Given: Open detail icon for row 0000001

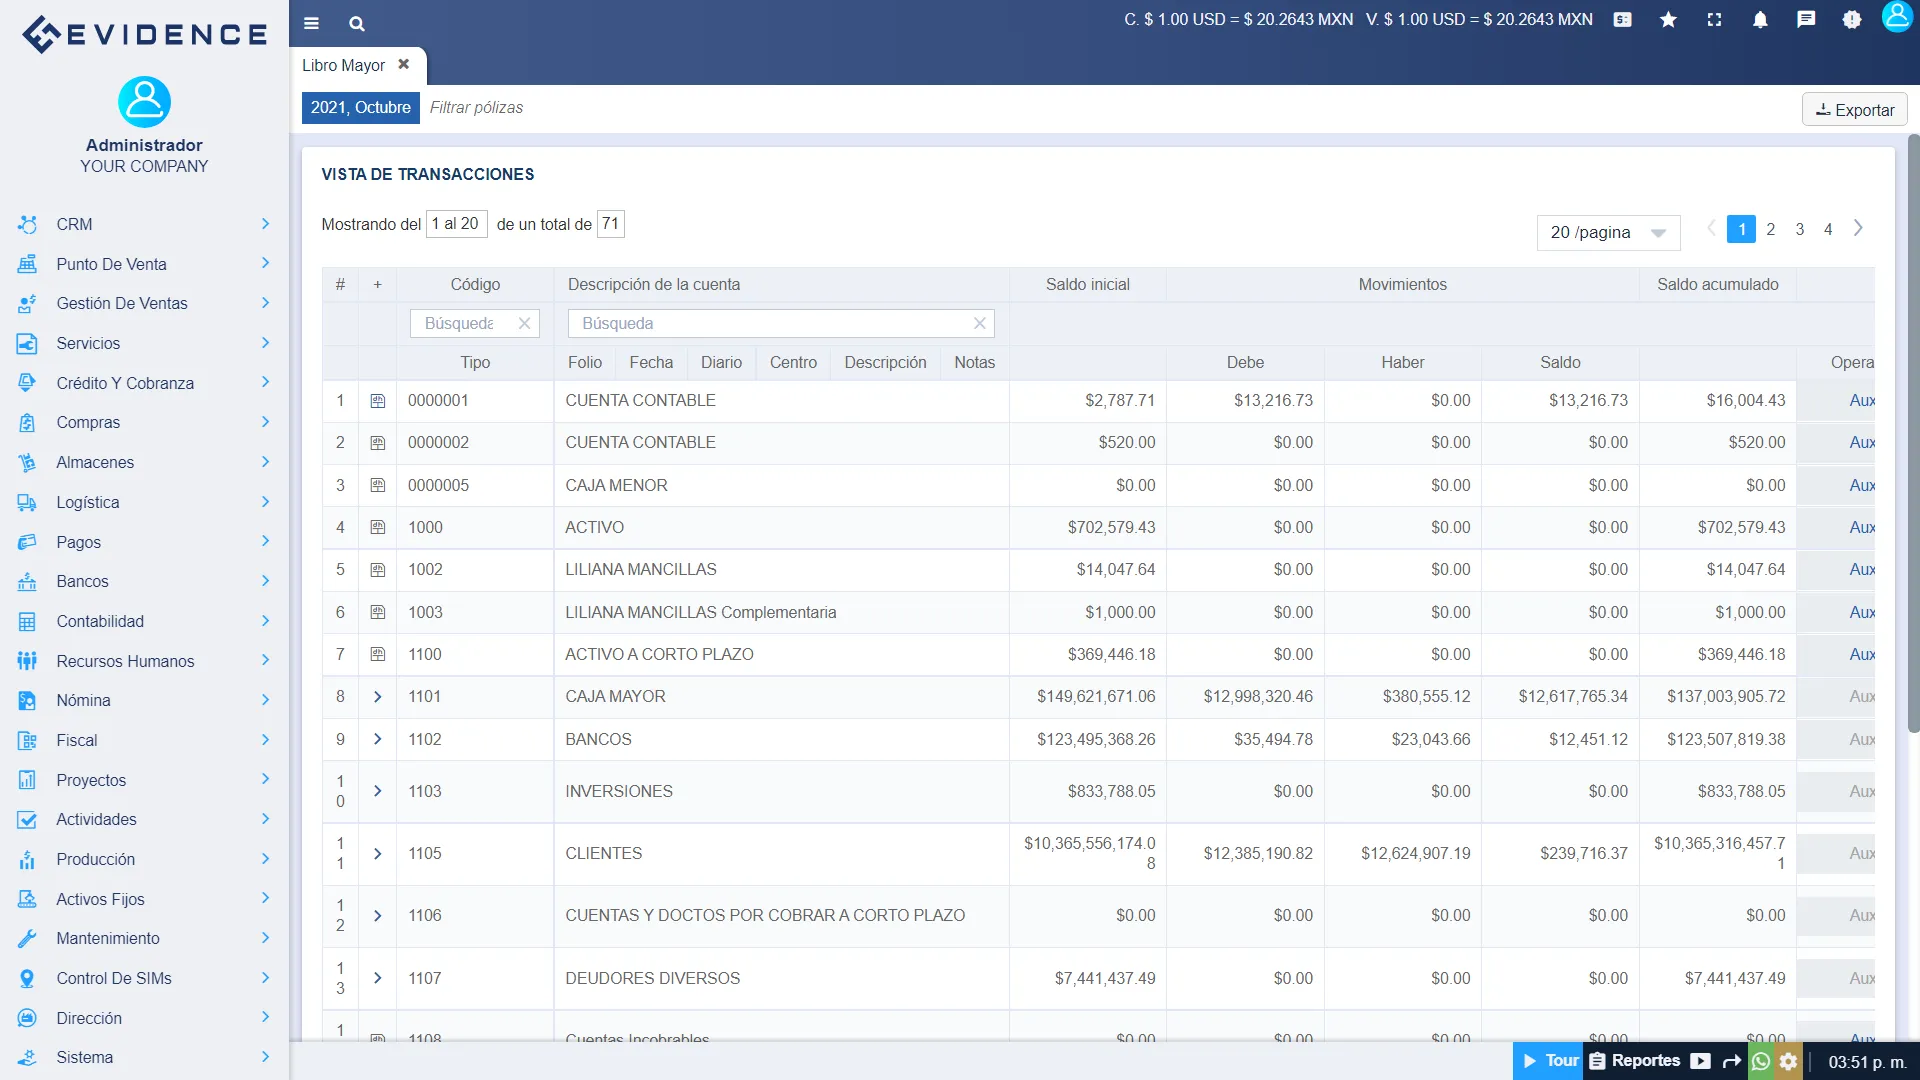Looking at the screenshot, I should click(x=377, y=401).
